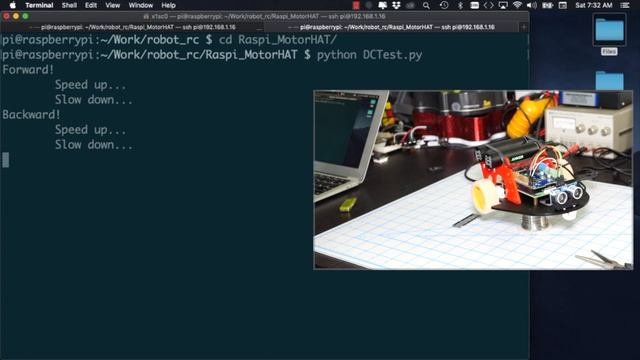Click the Terminal window title bar text

tap(264, 16)
